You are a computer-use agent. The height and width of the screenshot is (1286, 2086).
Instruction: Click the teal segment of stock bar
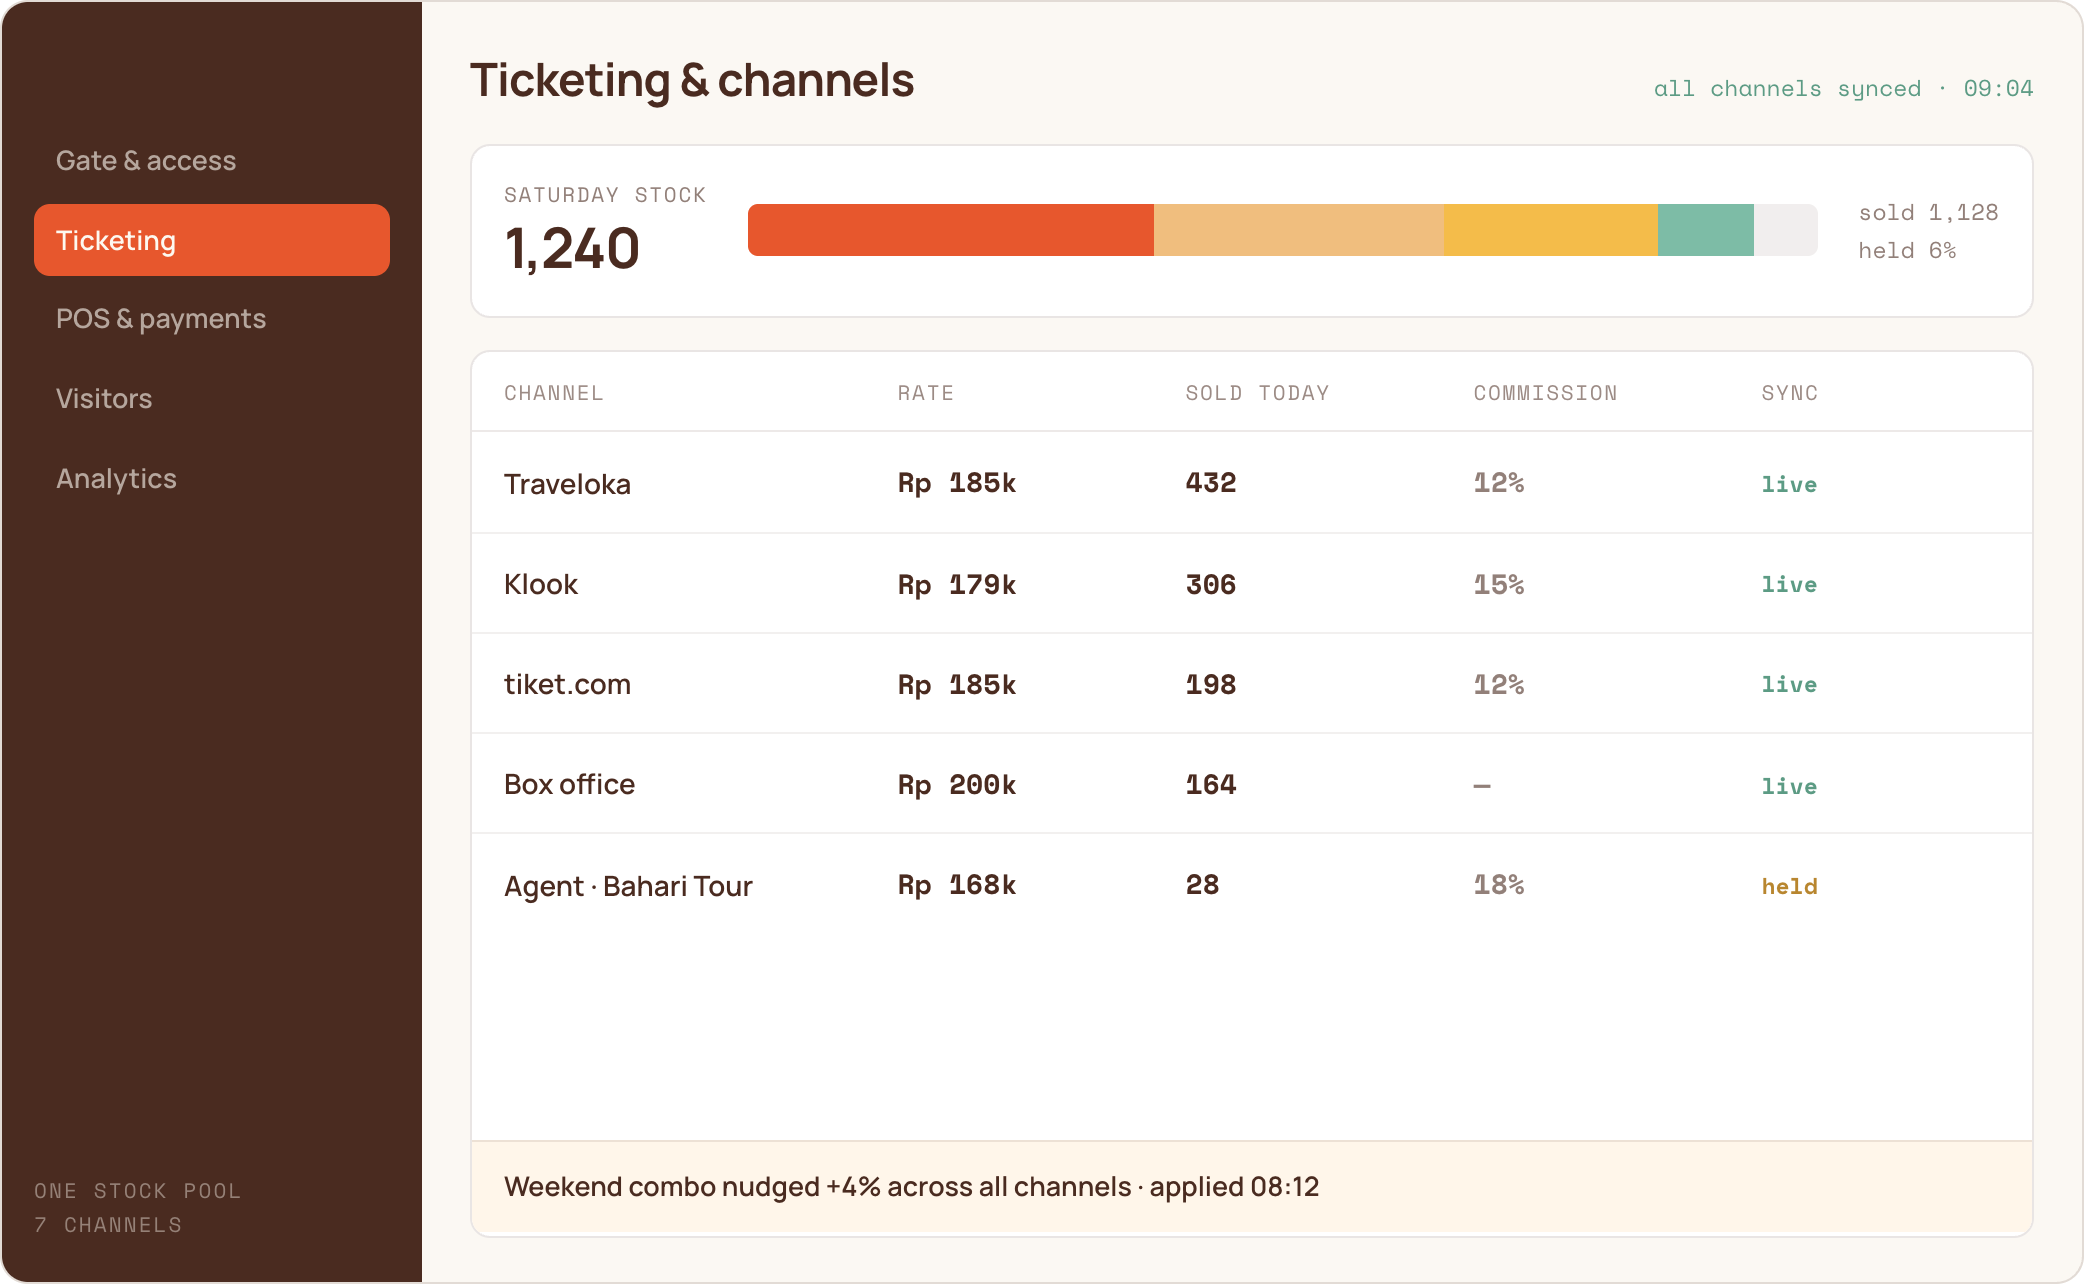point(1705,230)
